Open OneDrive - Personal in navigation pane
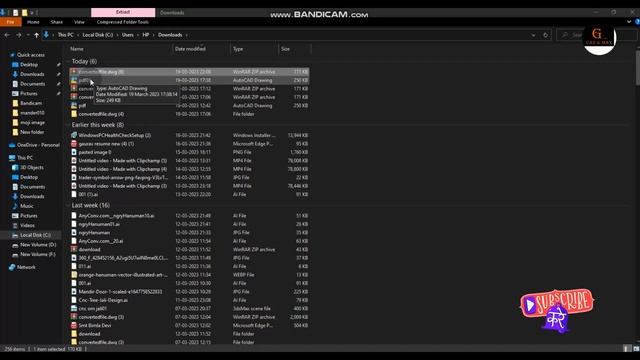 tap(38, 145)
